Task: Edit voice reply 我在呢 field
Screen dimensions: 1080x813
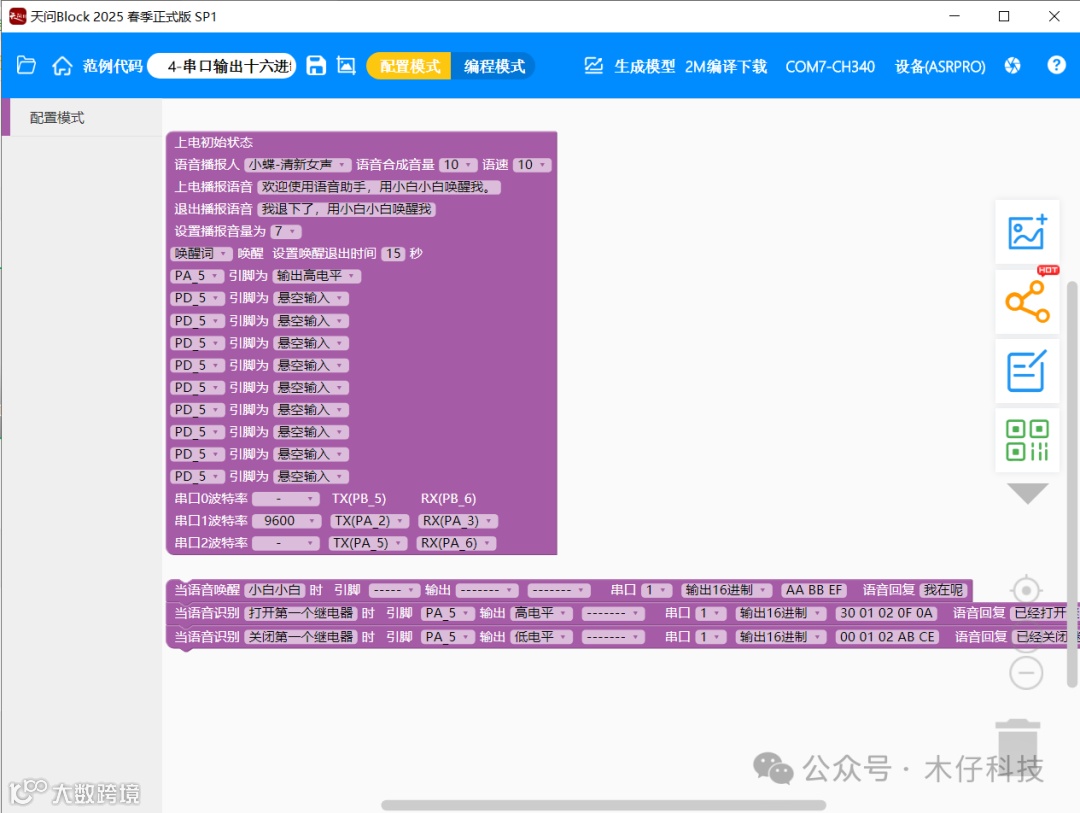Action: 943,590
